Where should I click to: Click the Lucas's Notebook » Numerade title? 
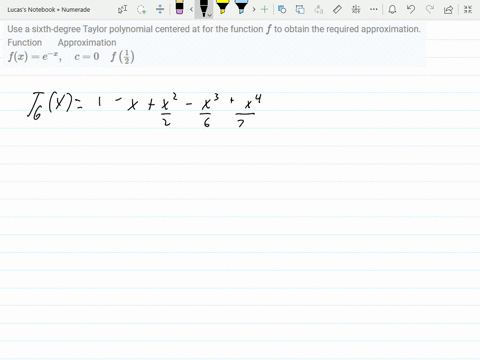(x=49, y=10)
